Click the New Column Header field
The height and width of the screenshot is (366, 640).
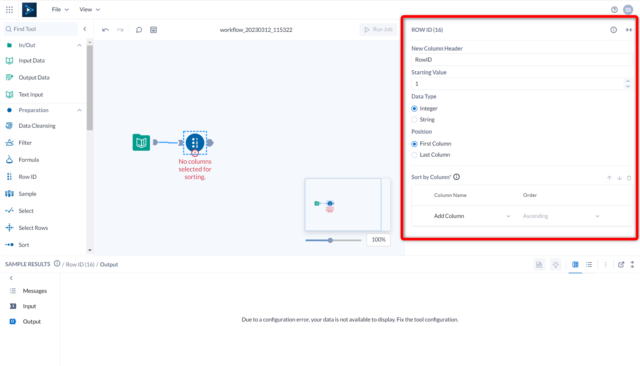pos(522,60)
